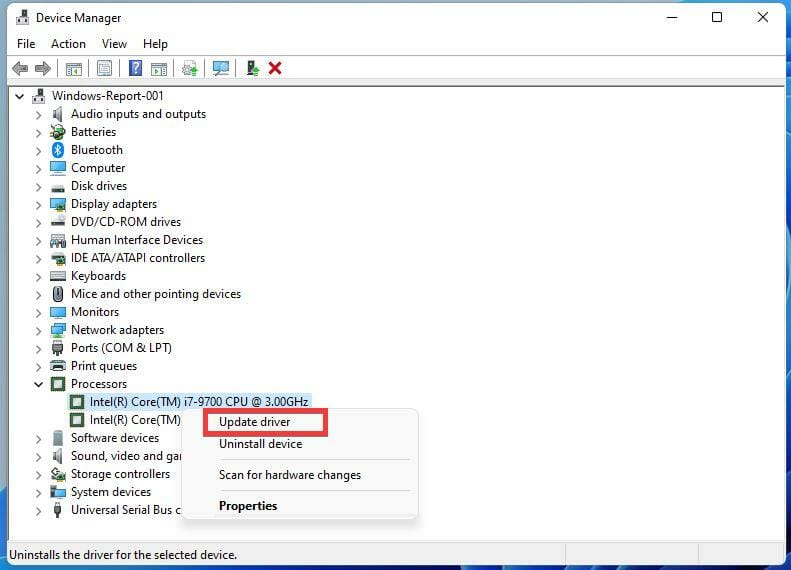Click the Add/enable device toolbar icon

click(x=252, y=68)
